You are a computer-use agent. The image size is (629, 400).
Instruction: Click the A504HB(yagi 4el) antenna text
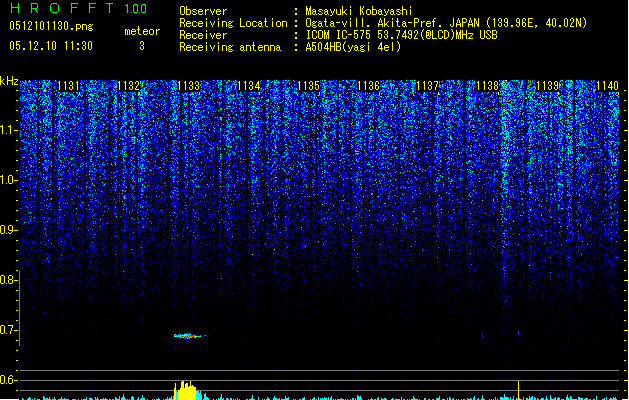[x=353, y=47]
